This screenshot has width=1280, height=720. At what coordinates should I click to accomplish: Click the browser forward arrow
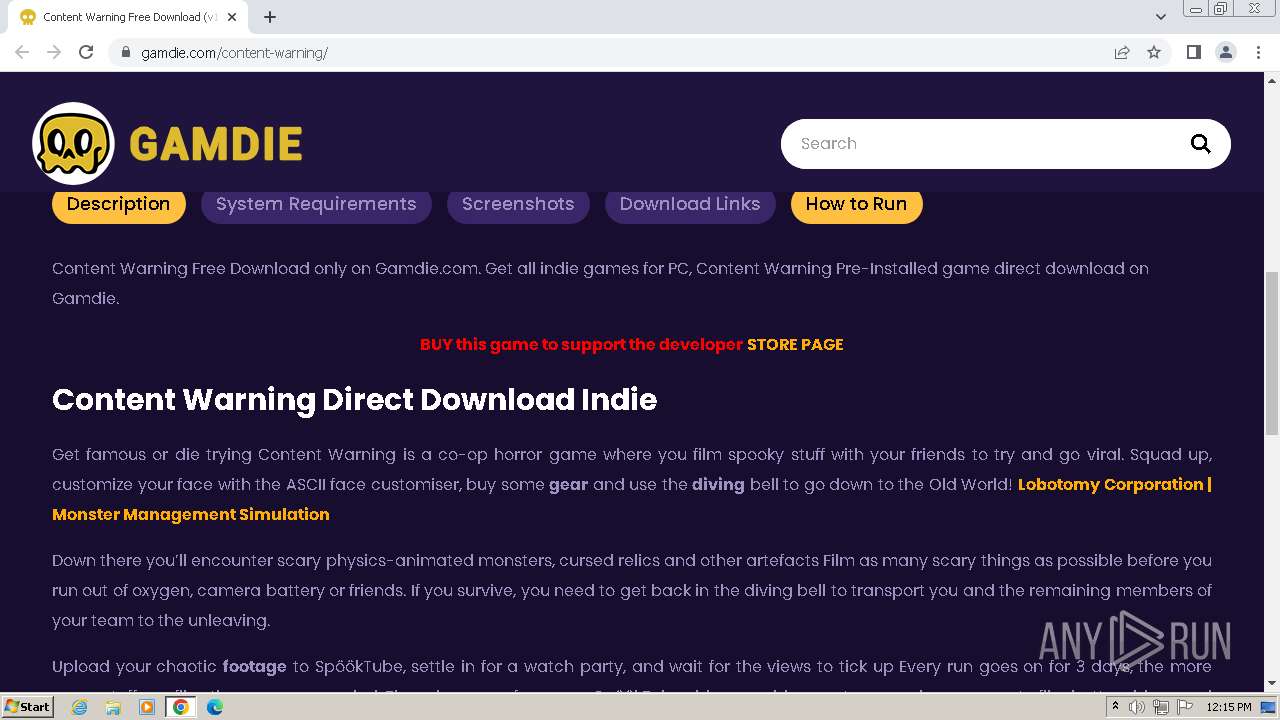(54, 52)
